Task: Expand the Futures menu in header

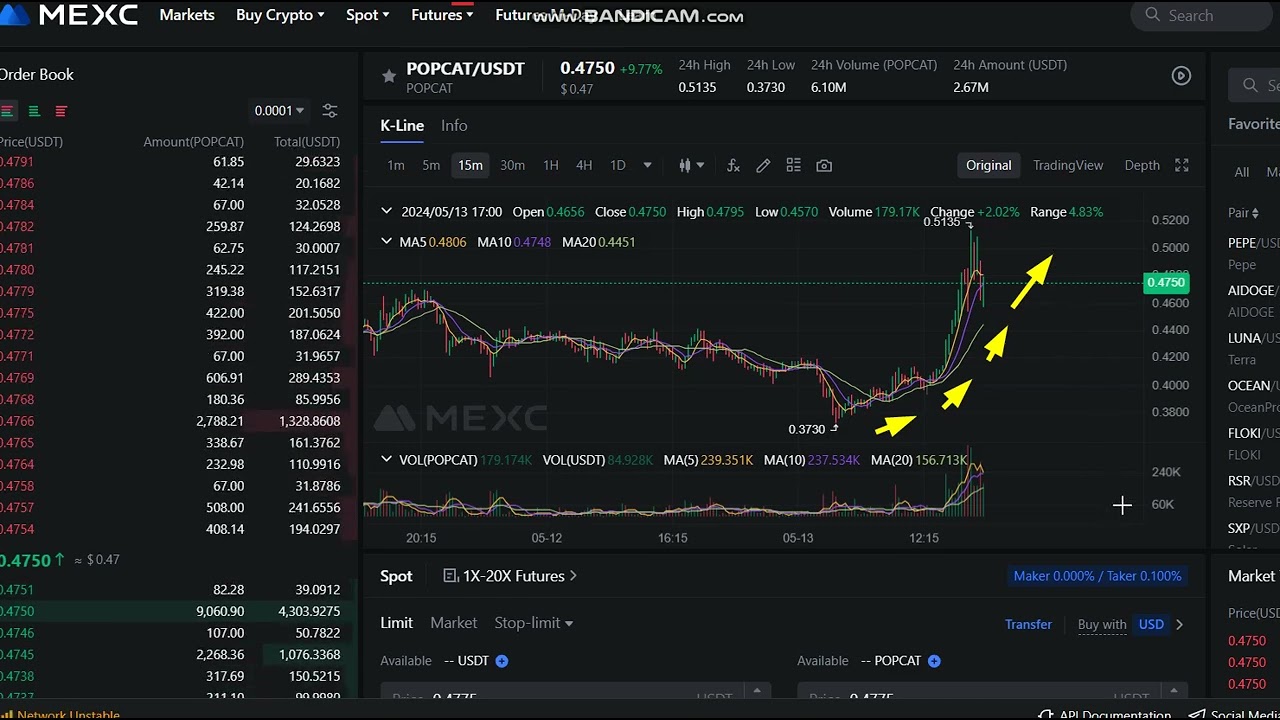Action: pyautogui.click(x=442, y=15)
